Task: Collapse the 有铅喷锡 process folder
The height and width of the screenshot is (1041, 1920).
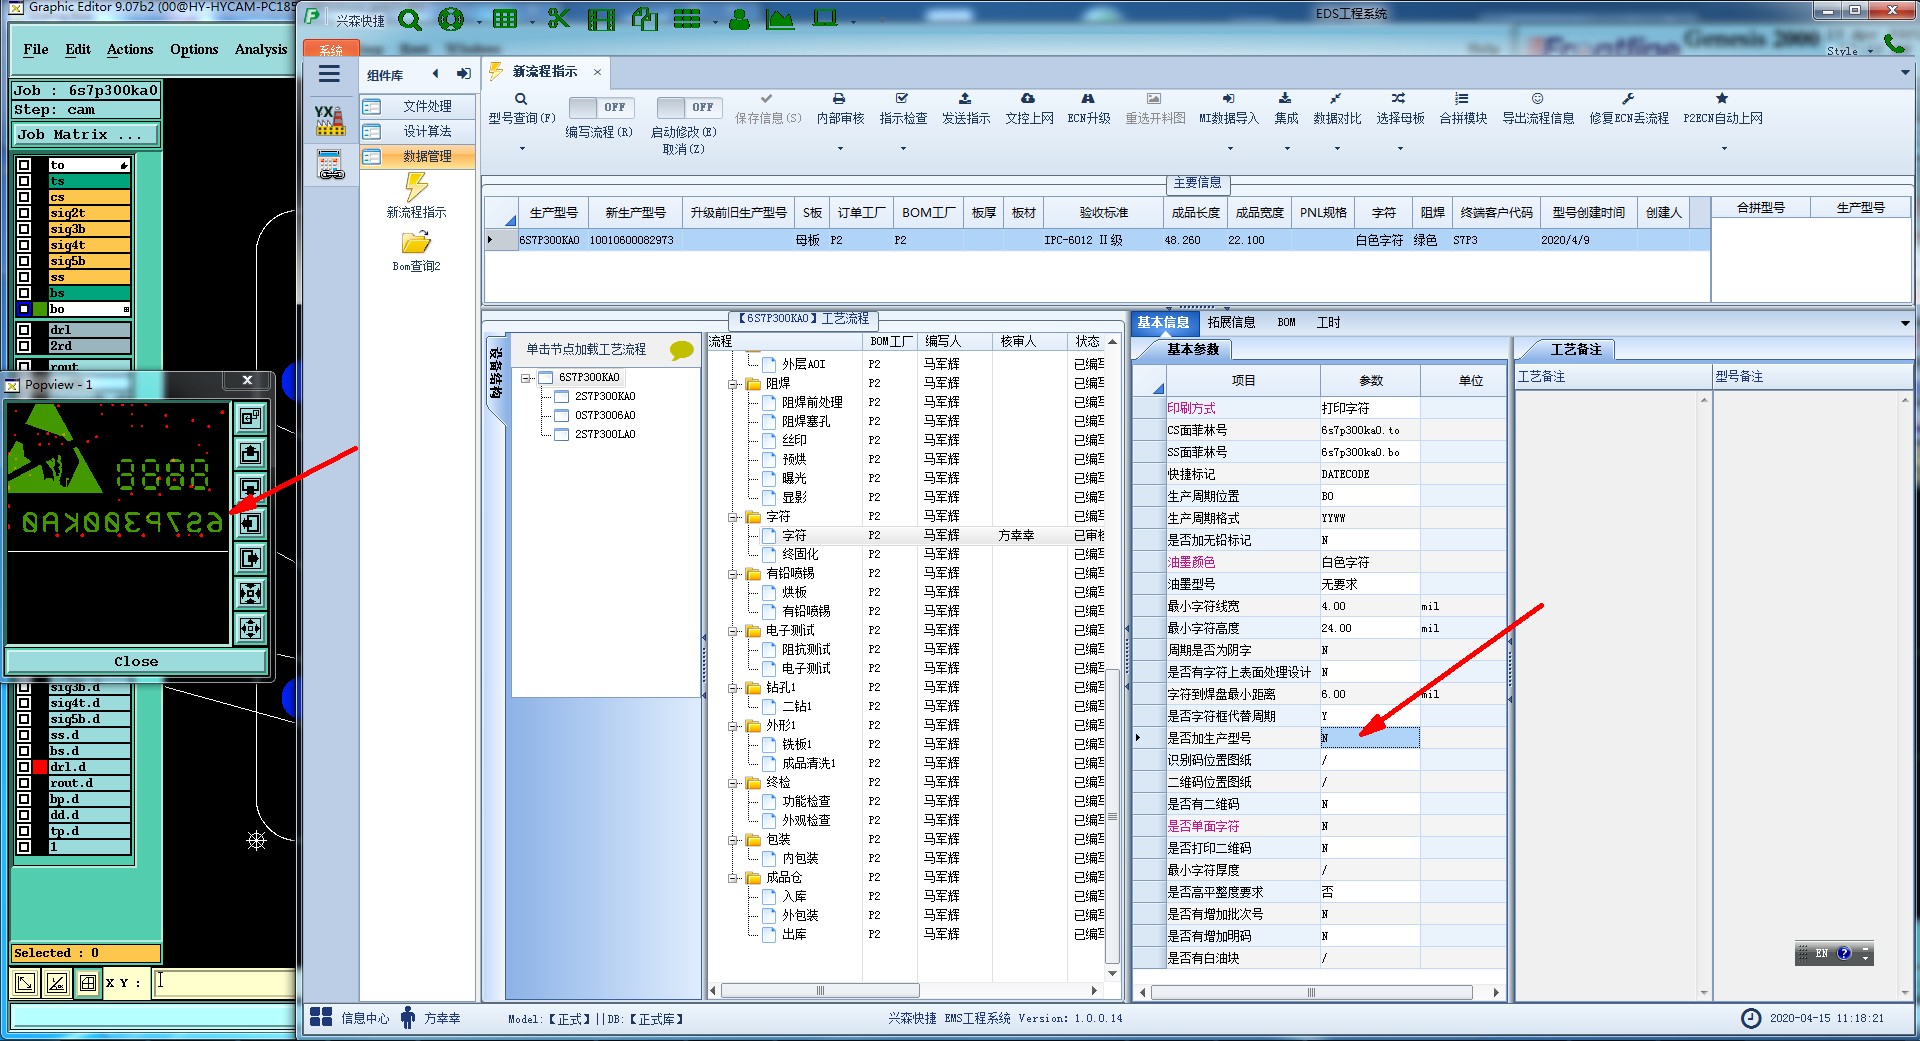Action: (733, 574)
